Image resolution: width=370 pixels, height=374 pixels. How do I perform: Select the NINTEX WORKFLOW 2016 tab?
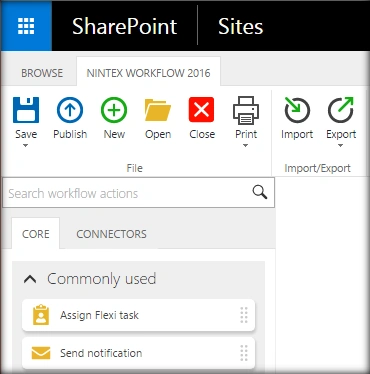[148, 73]
